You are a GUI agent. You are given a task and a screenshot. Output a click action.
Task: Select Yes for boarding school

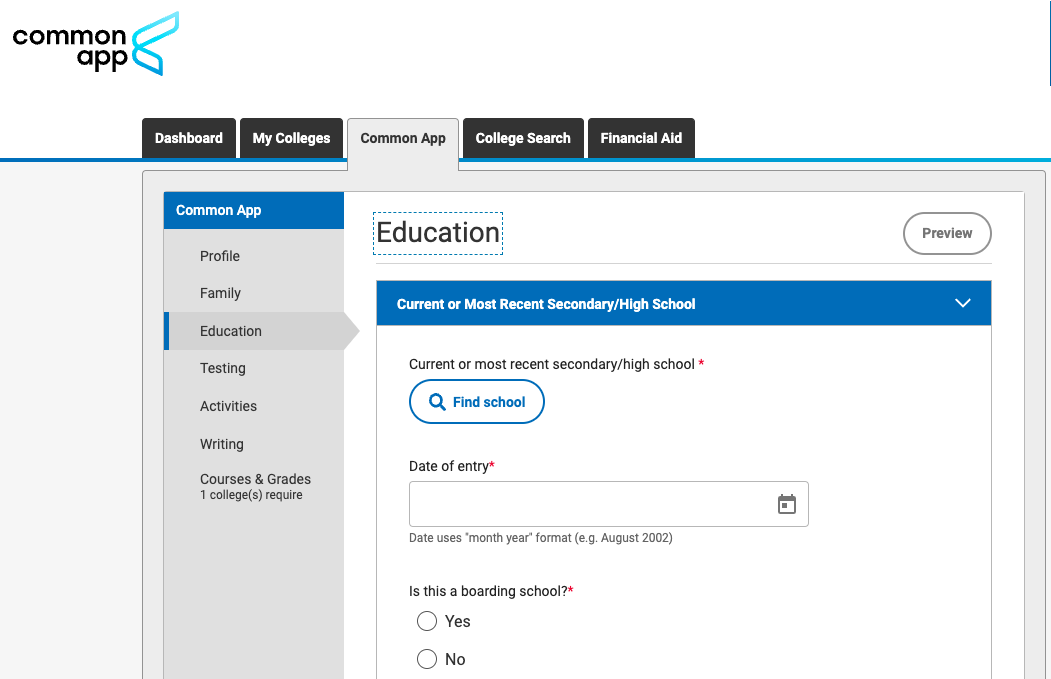point(427,621)
